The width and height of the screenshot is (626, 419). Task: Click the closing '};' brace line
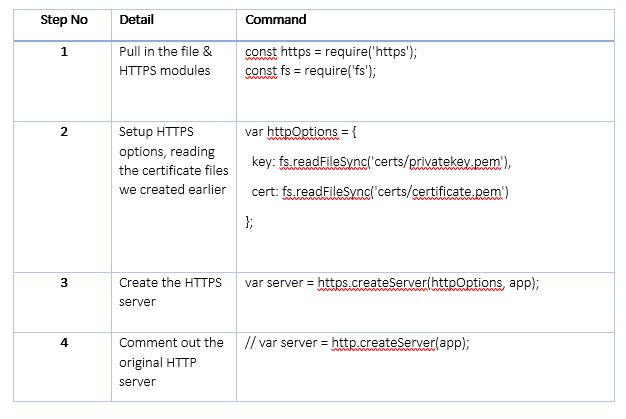250,222
